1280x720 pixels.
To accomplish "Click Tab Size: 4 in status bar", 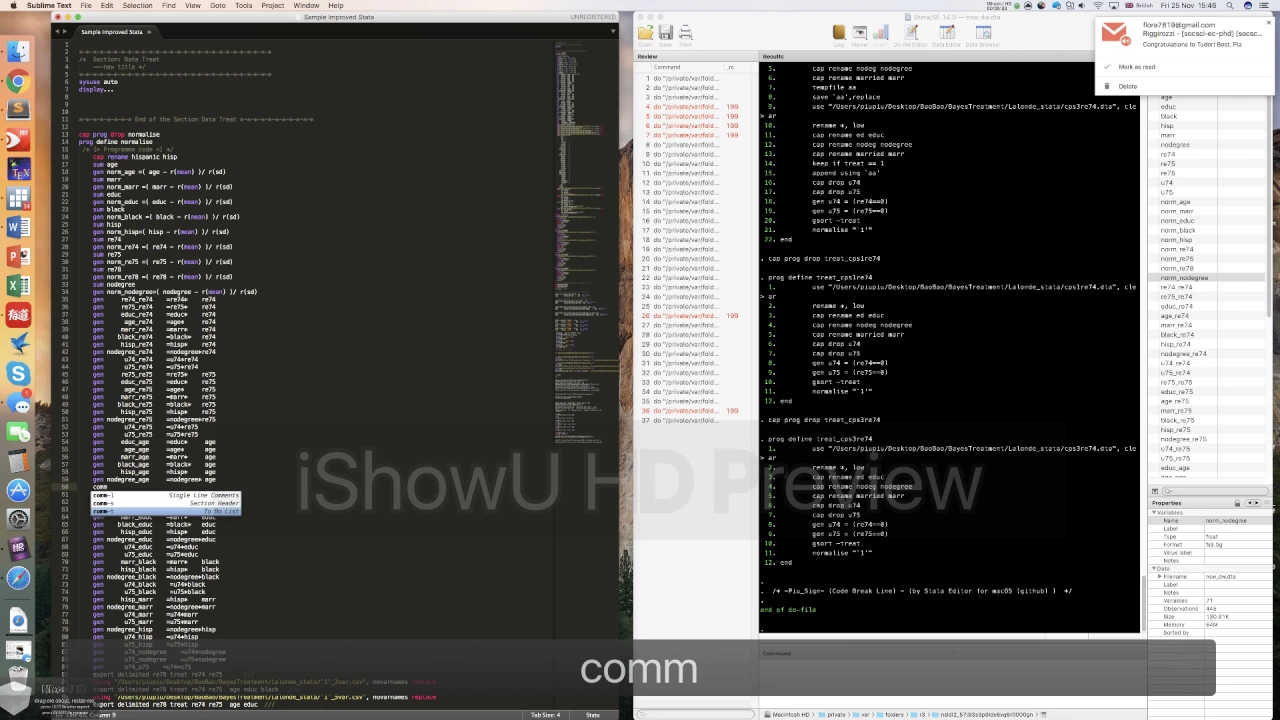I will 546,715.
